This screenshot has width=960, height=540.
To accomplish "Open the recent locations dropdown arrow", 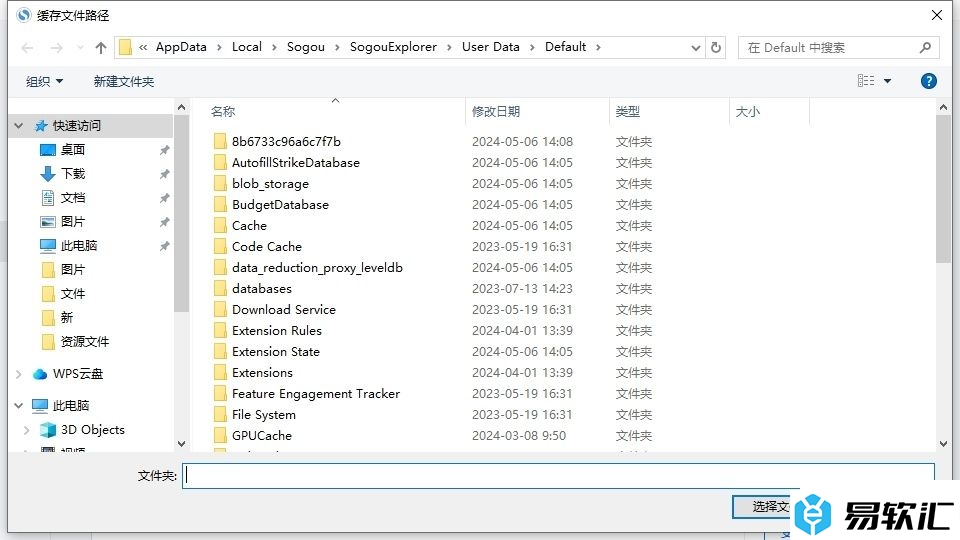I will pos(80,48).
